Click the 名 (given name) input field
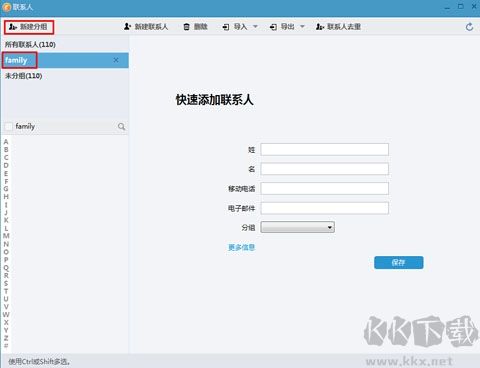Viewport: 480px width, 368px height. 324,169
